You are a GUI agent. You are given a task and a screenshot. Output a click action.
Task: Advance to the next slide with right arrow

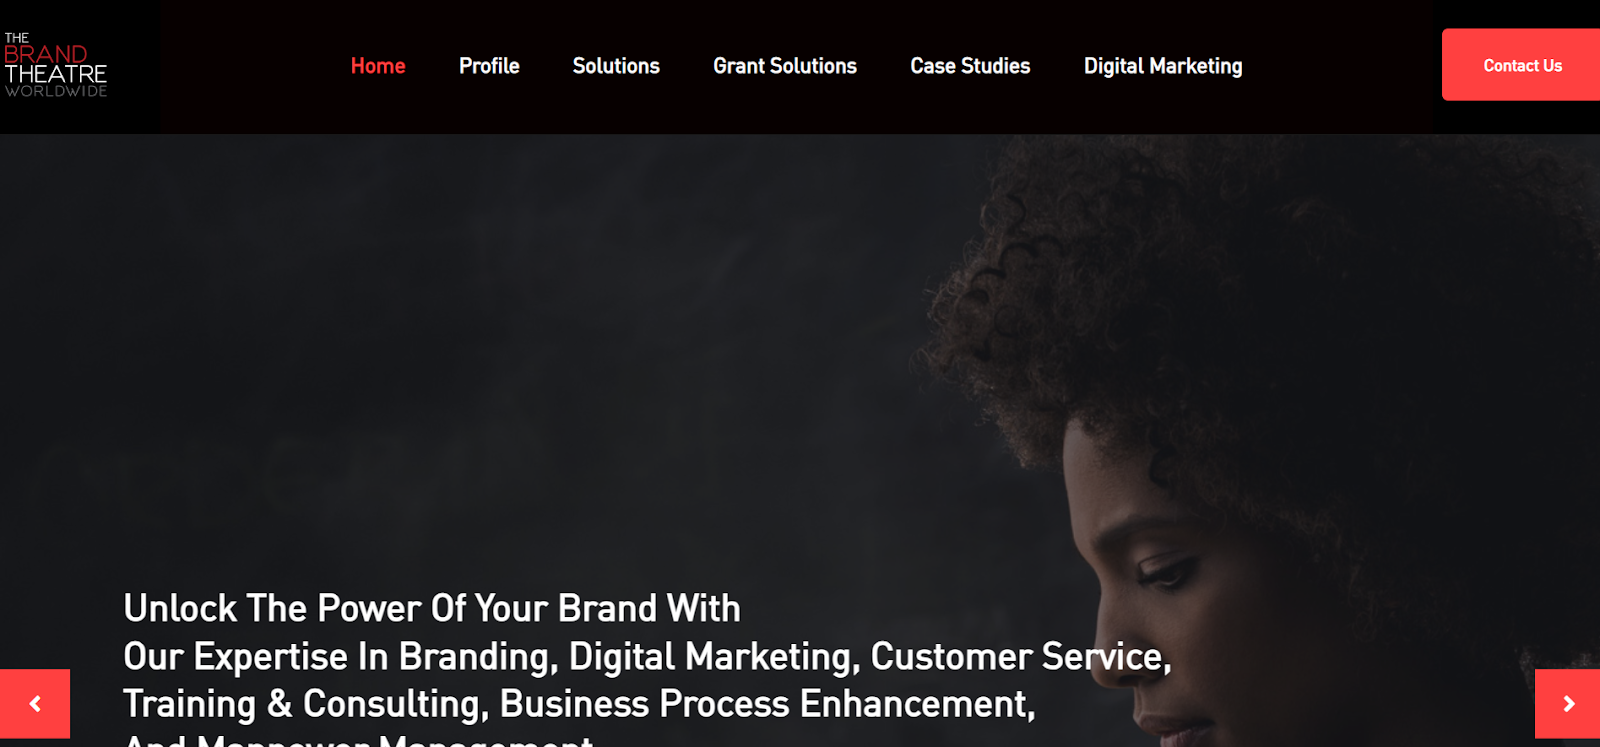pyautogui.click(x=1568, y=704)
